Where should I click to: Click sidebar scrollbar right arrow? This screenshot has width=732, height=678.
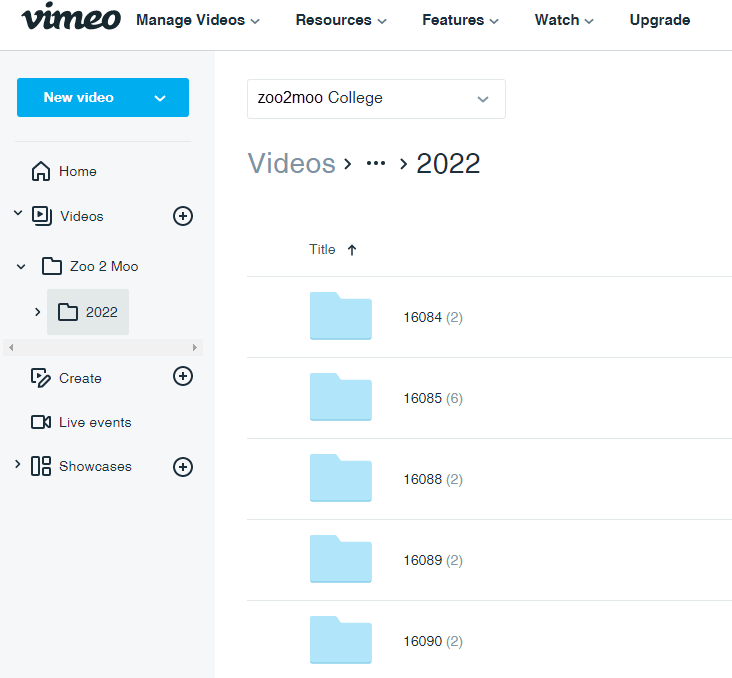[x=195, y=347]
